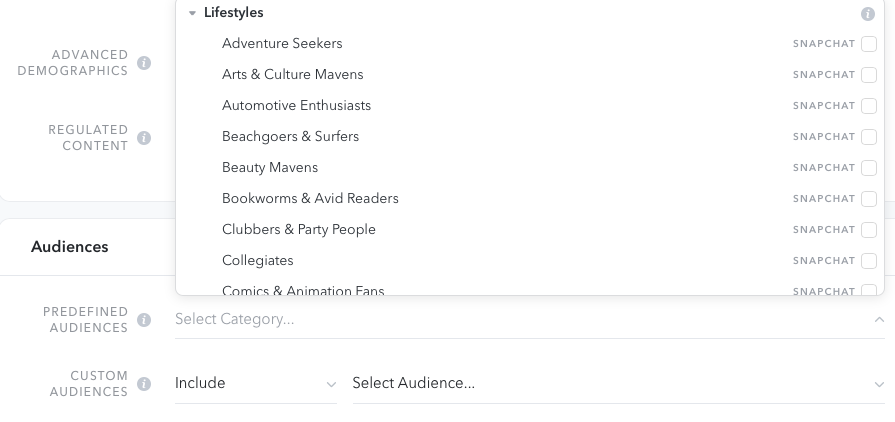Viewport: 895px width, 422px height.
Task: Collapse the Lifestyles category triangle
Action: click(x=192, y=13)
